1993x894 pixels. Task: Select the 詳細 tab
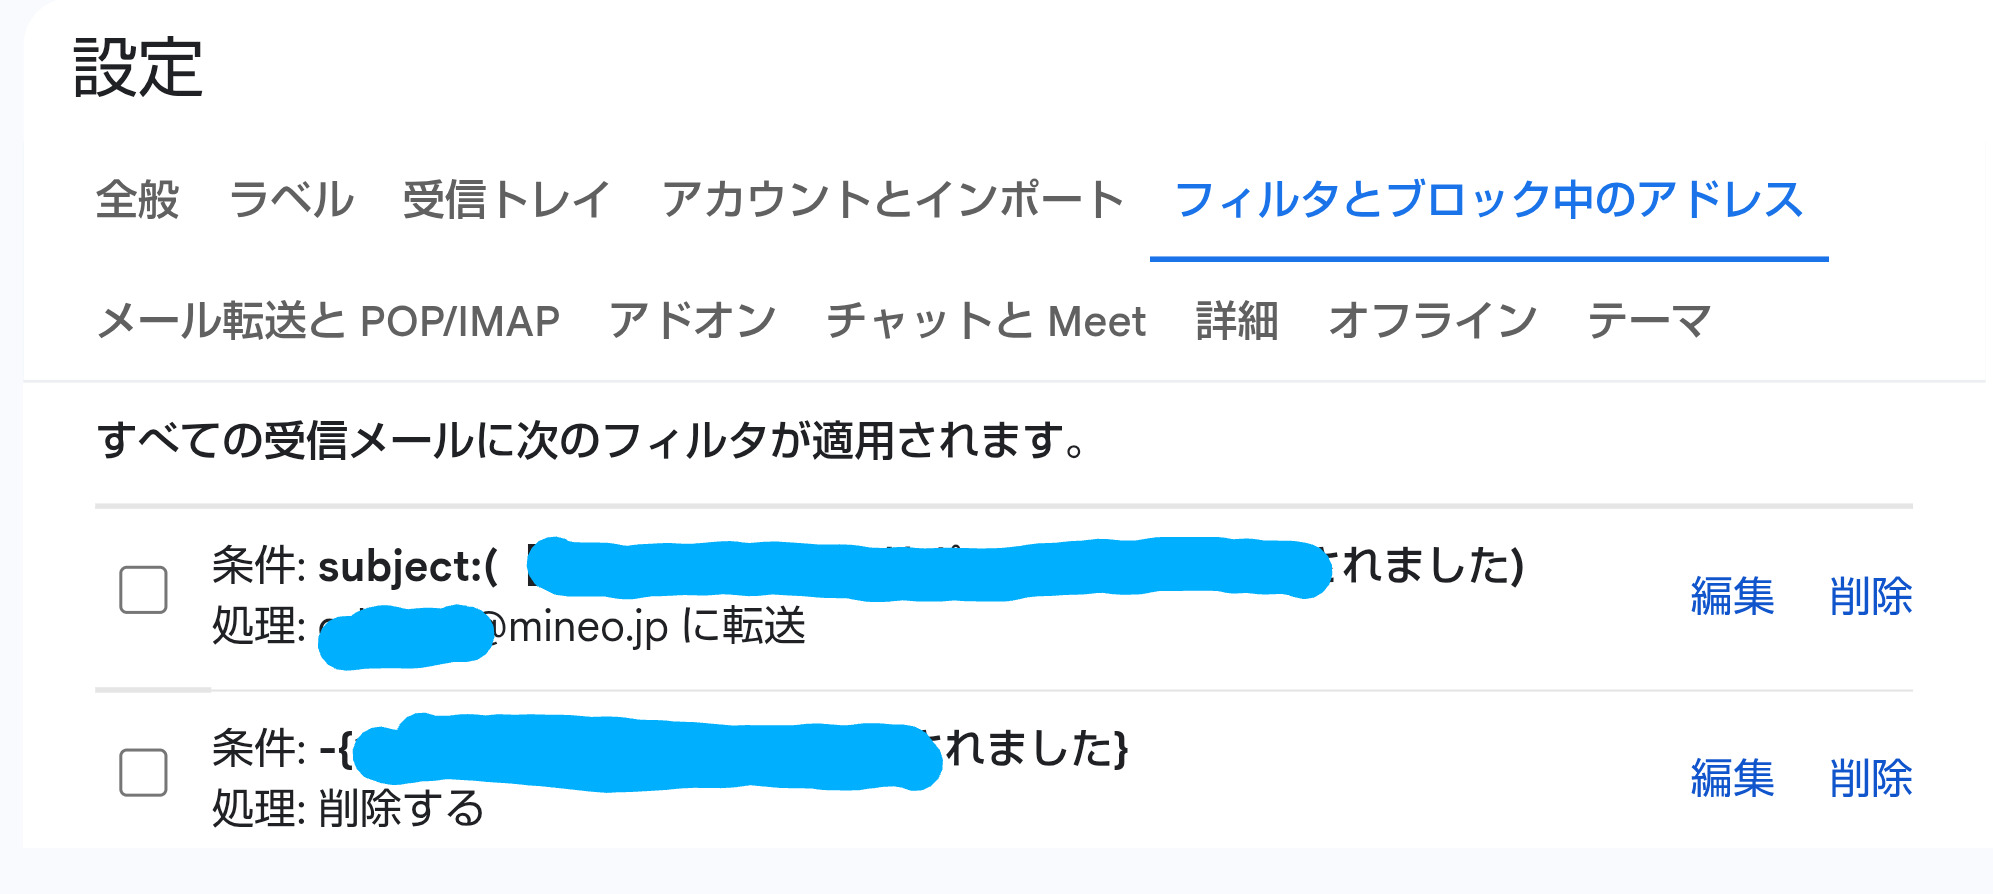pos(1237,322)
